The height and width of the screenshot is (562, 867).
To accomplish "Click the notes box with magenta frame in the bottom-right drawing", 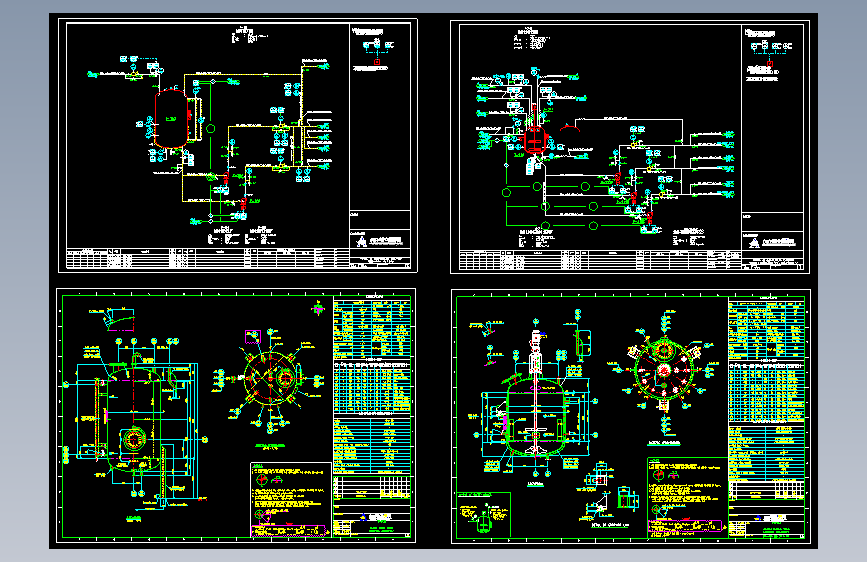I will pyautogui.click(x=687, y=497).
